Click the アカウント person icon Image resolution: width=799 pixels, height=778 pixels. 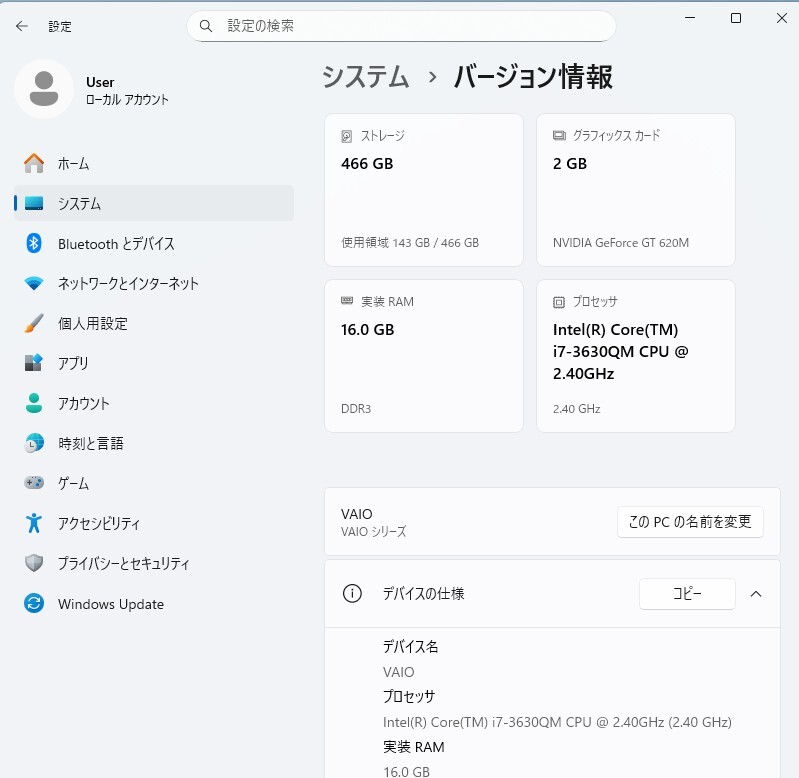34,403
